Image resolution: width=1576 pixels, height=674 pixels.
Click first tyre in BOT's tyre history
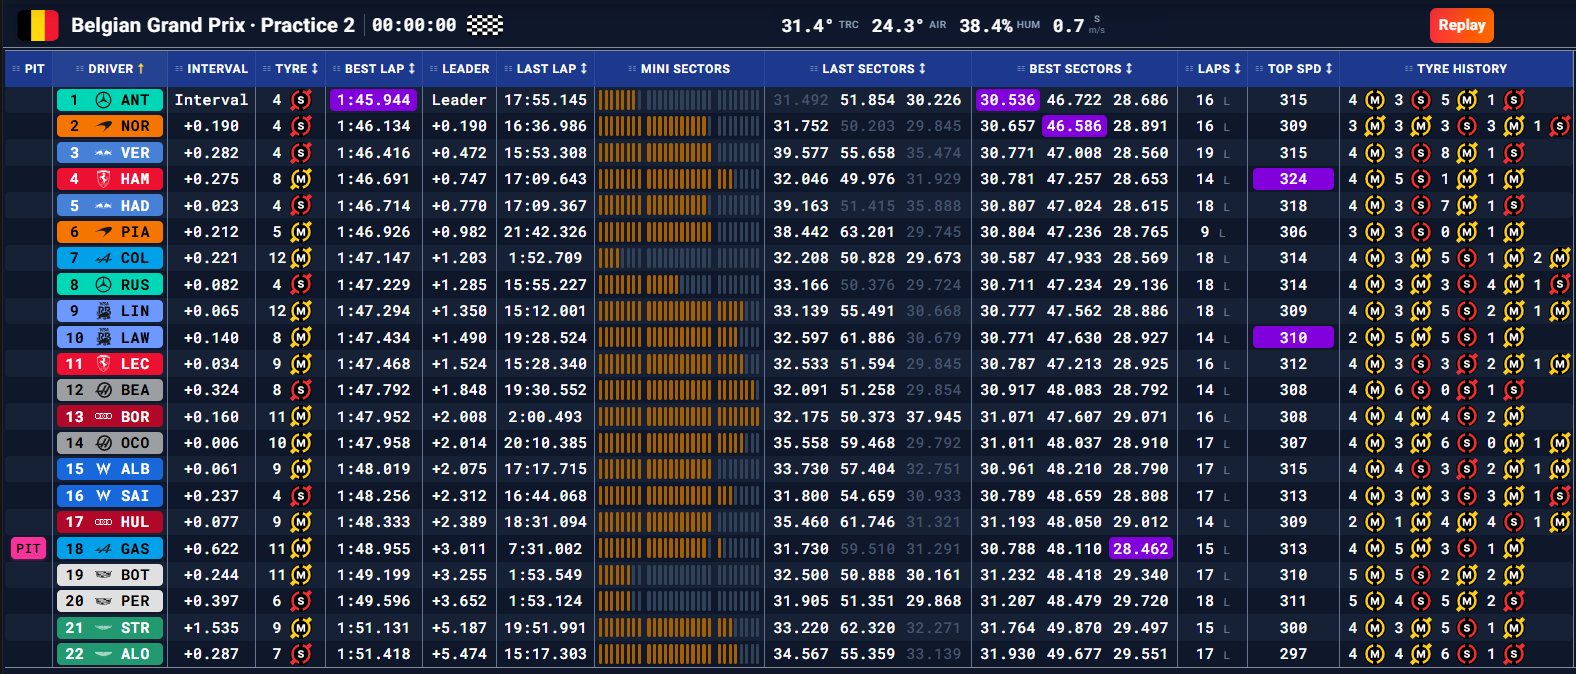tap(1375, 575)
